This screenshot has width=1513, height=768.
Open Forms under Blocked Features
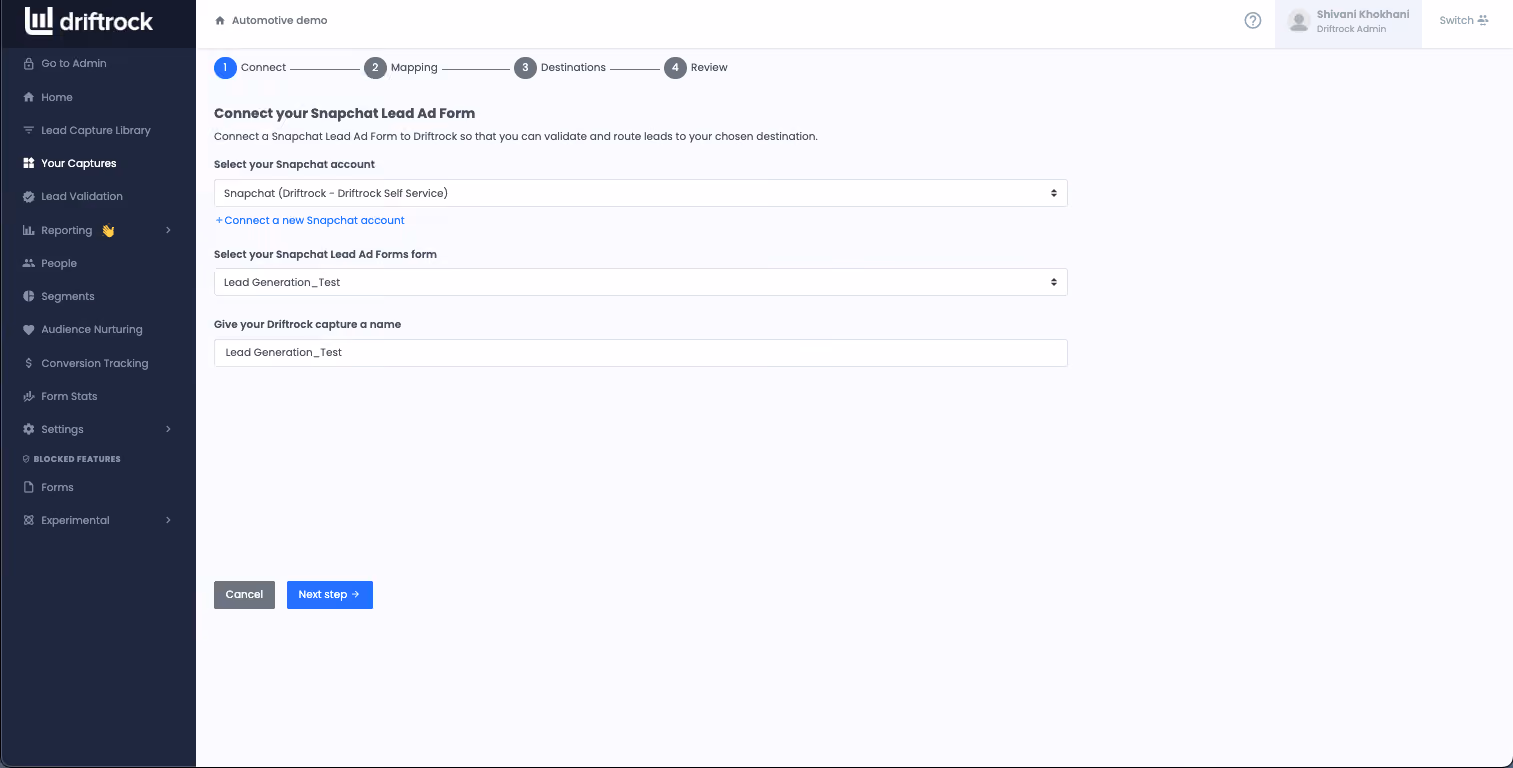pyautogui.click(x=57, y=487)
